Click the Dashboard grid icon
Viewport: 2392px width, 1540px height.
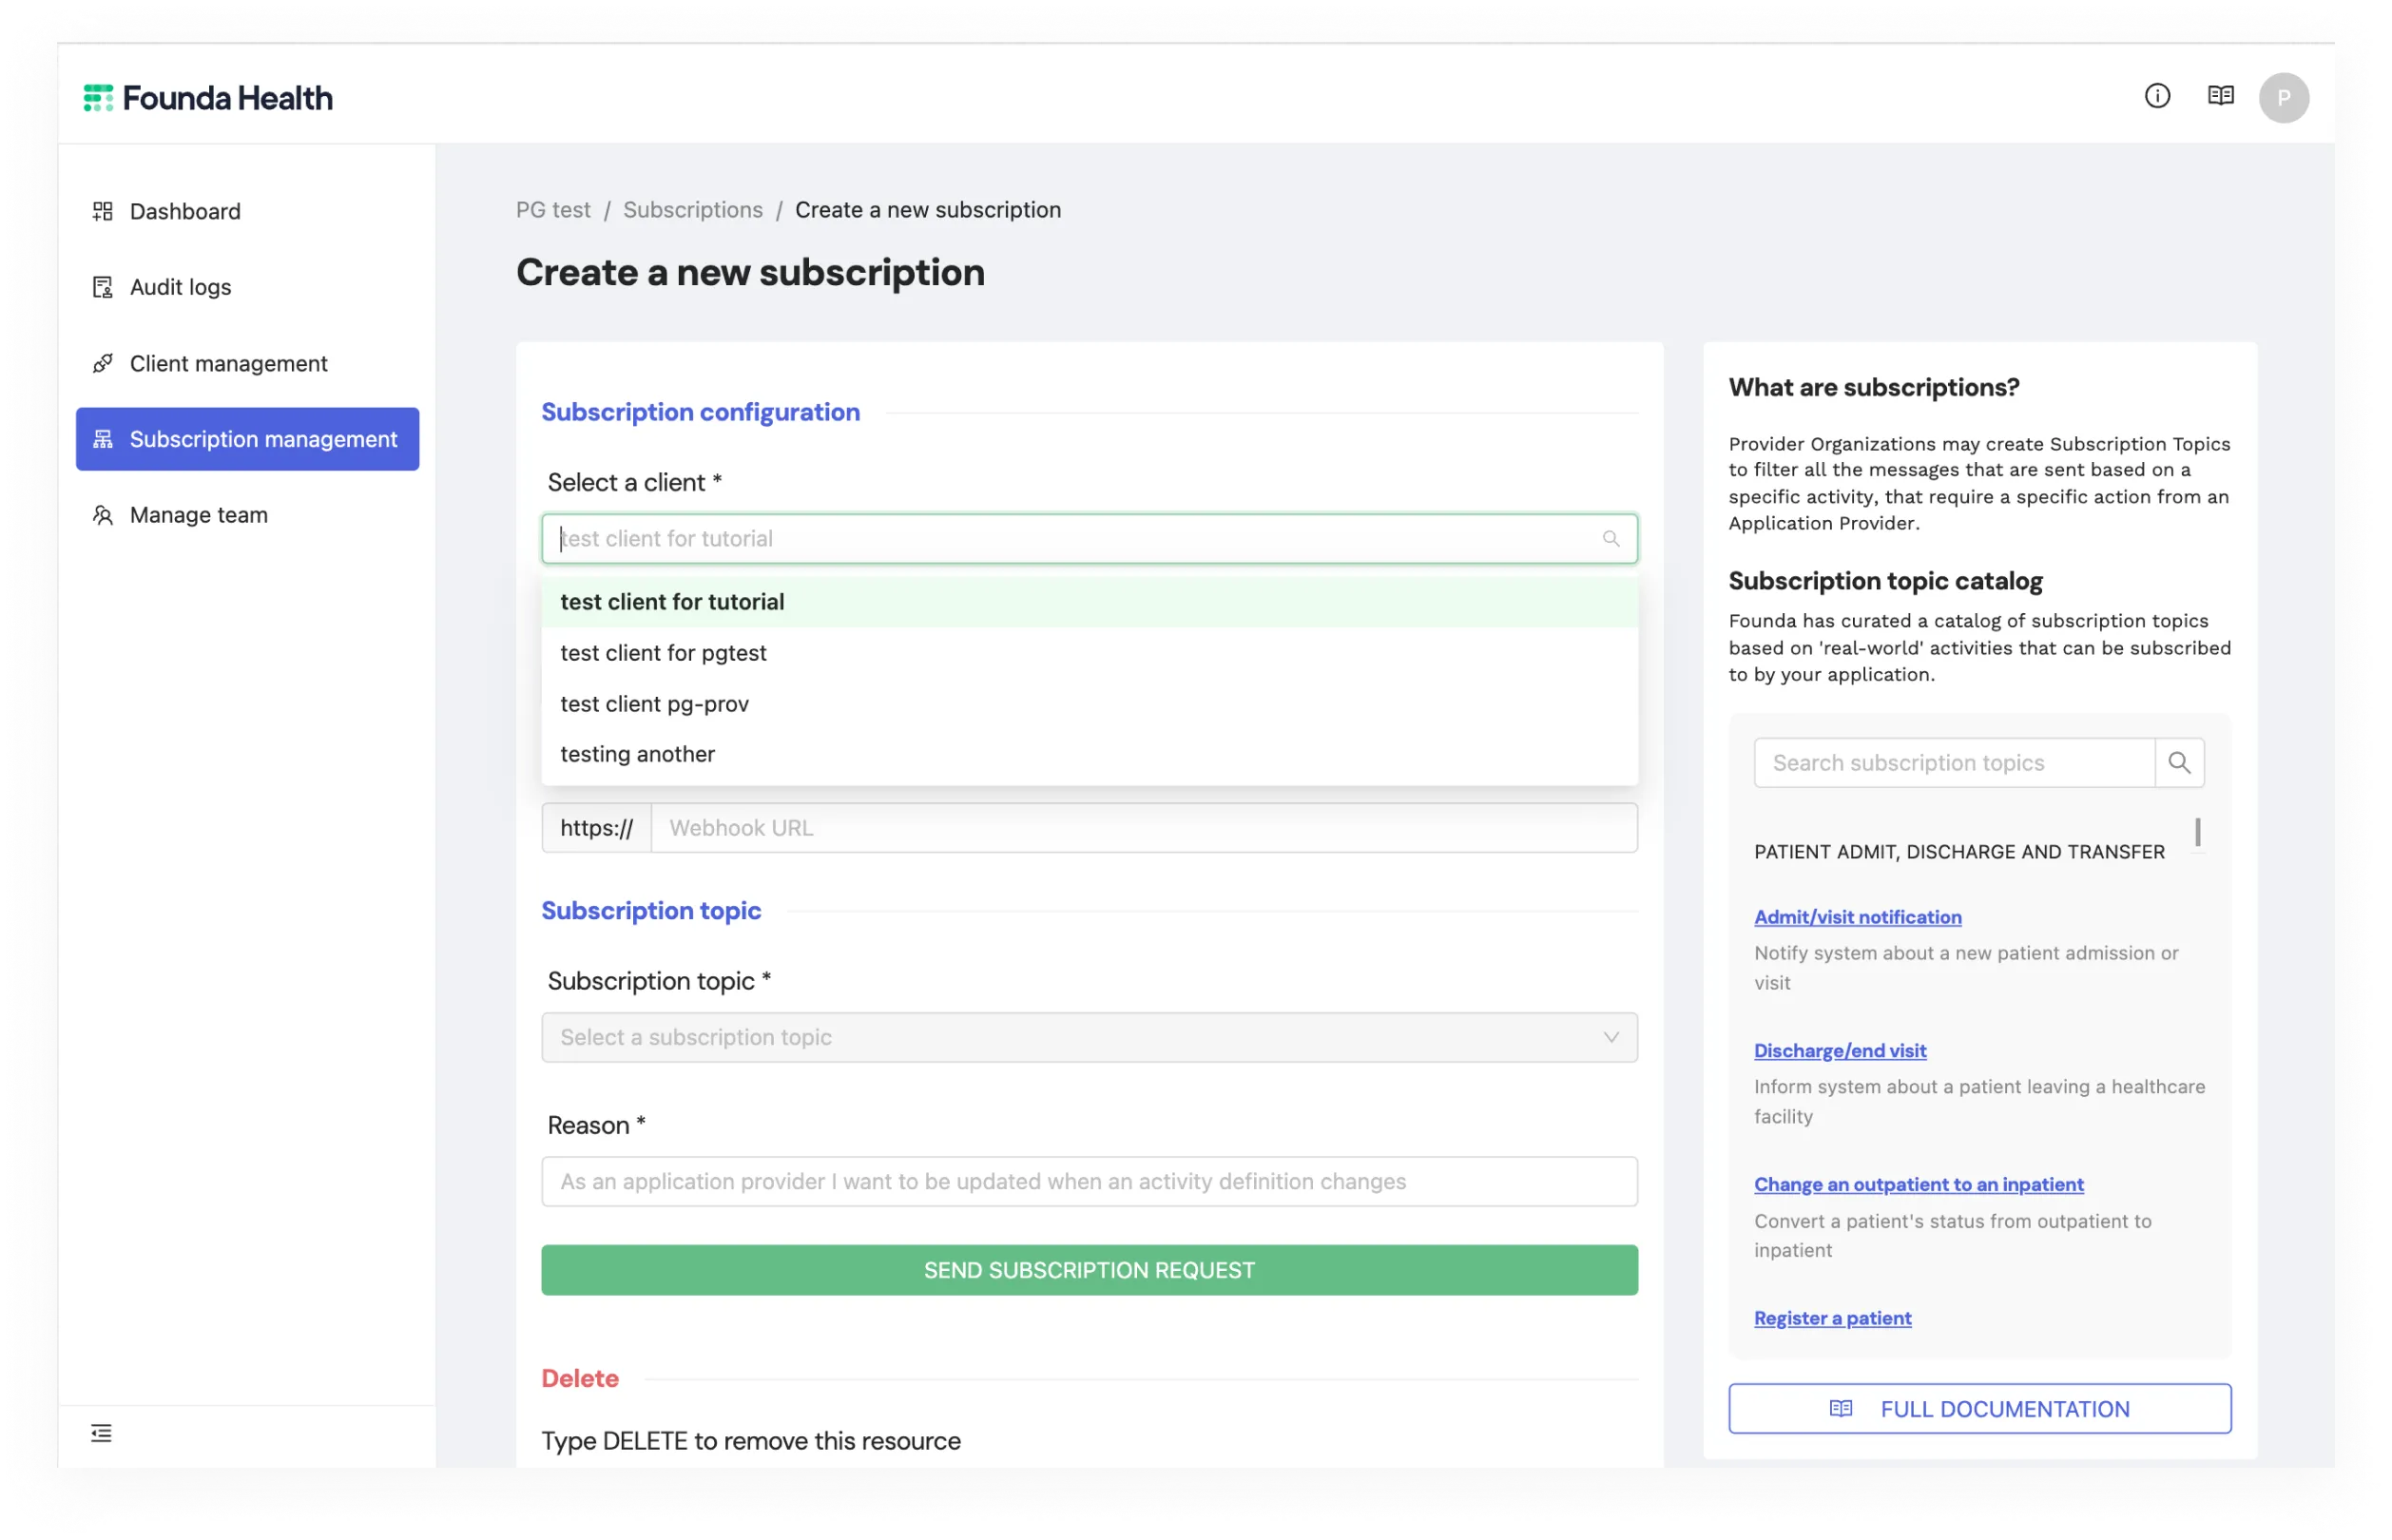[x=102, y=211]
